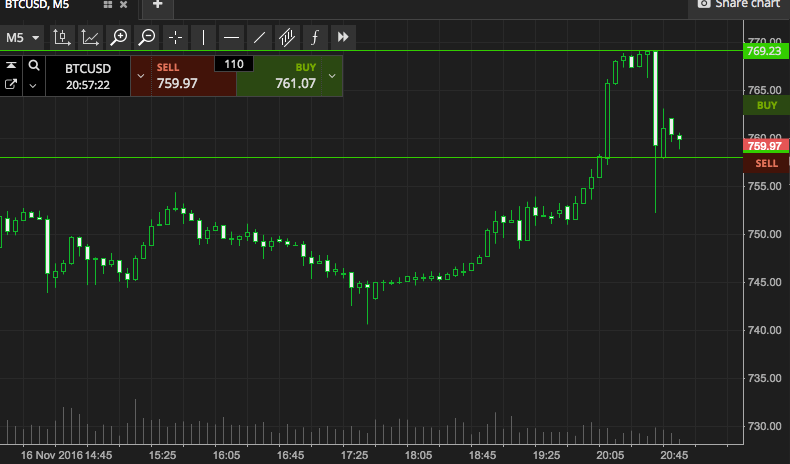This screenshot has width=790, height=464.
Task: Open the chart type candlestick tool
Action: pyautogui.click(x=62, y=38)
